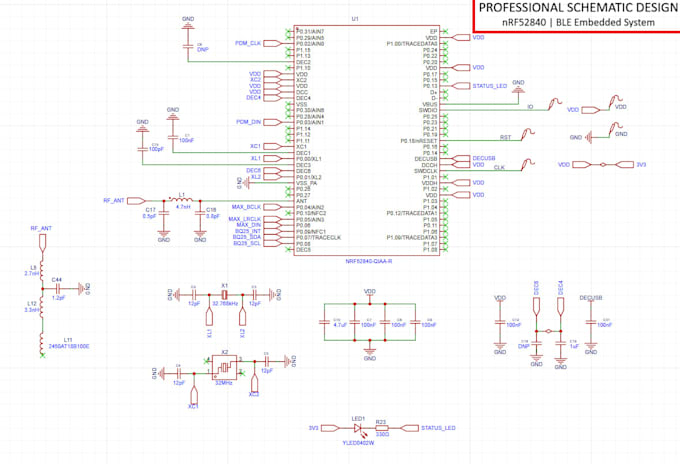
Task: Click the 'SWDIO' pin label
Action: click(428, 111)
